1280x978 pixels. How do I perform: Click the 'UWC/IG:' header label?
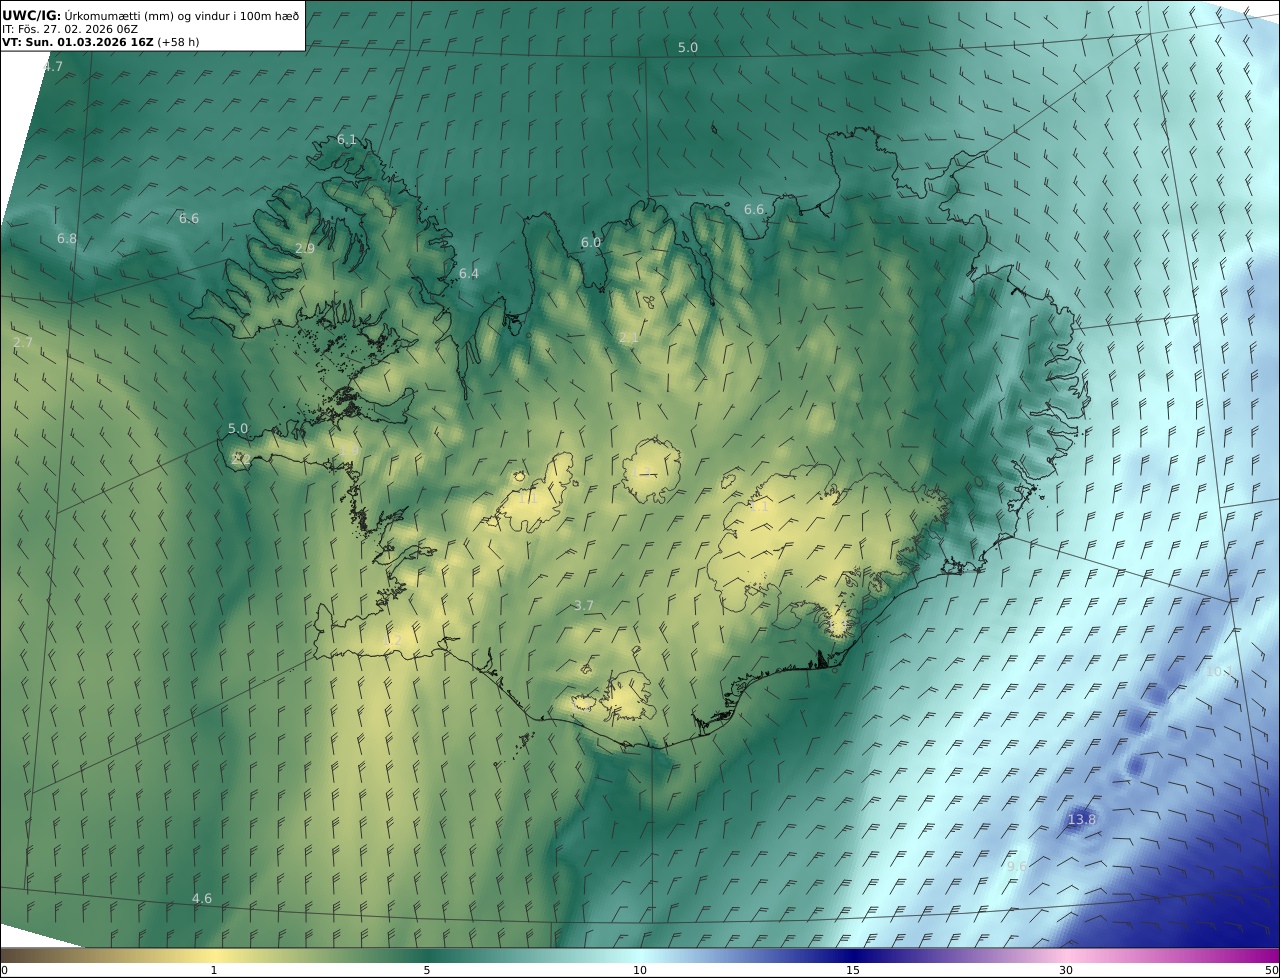[32, 15]
